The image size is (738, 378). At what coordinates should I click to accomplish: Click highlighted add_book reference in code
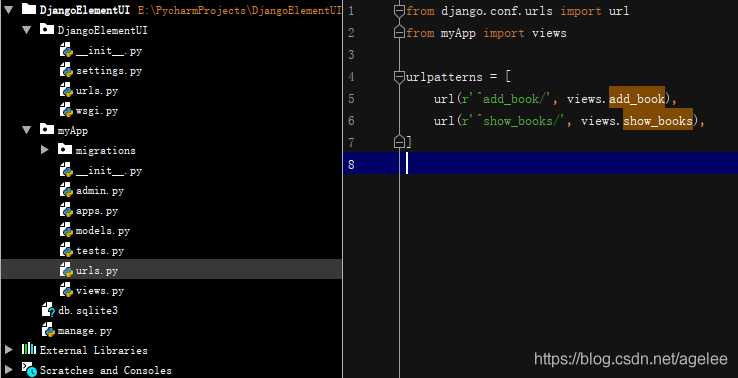pyautogui.click(x=637, y=97)
